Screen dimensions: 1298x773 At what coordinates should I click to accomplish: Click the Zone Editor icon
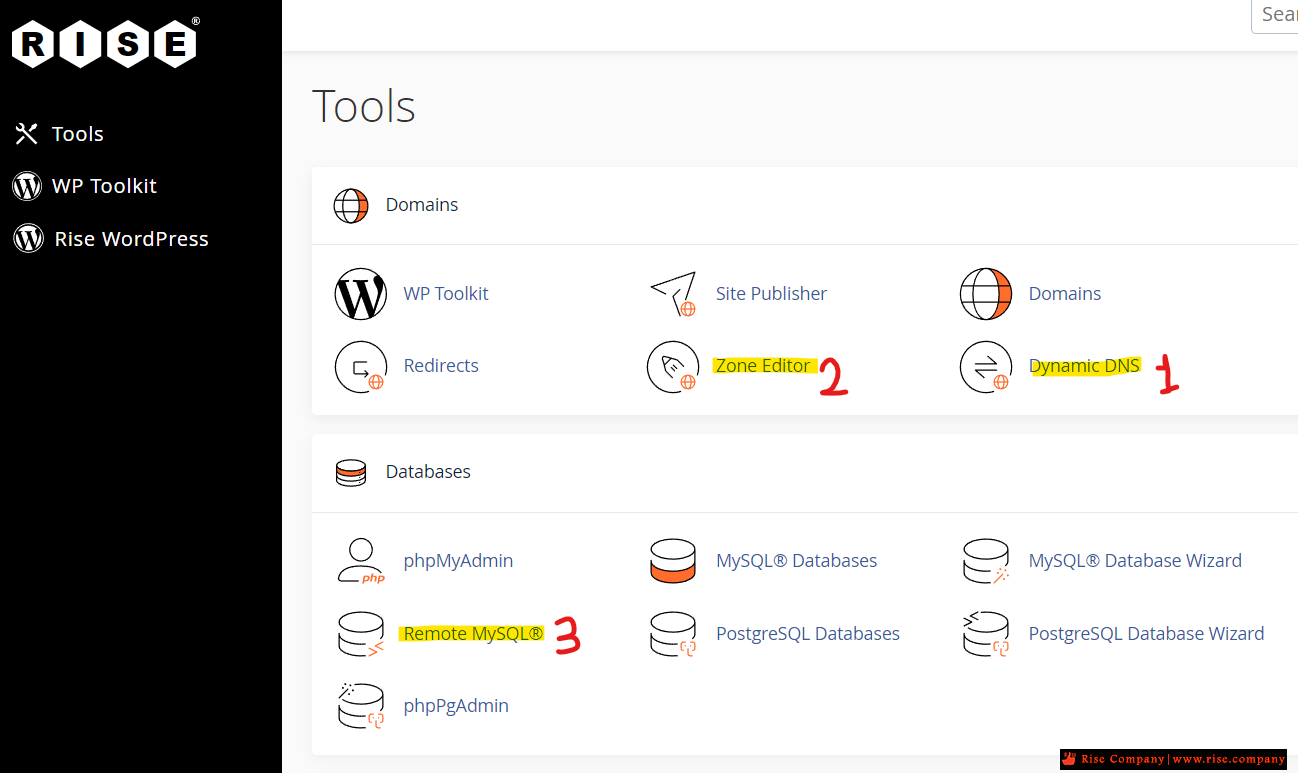673,366
